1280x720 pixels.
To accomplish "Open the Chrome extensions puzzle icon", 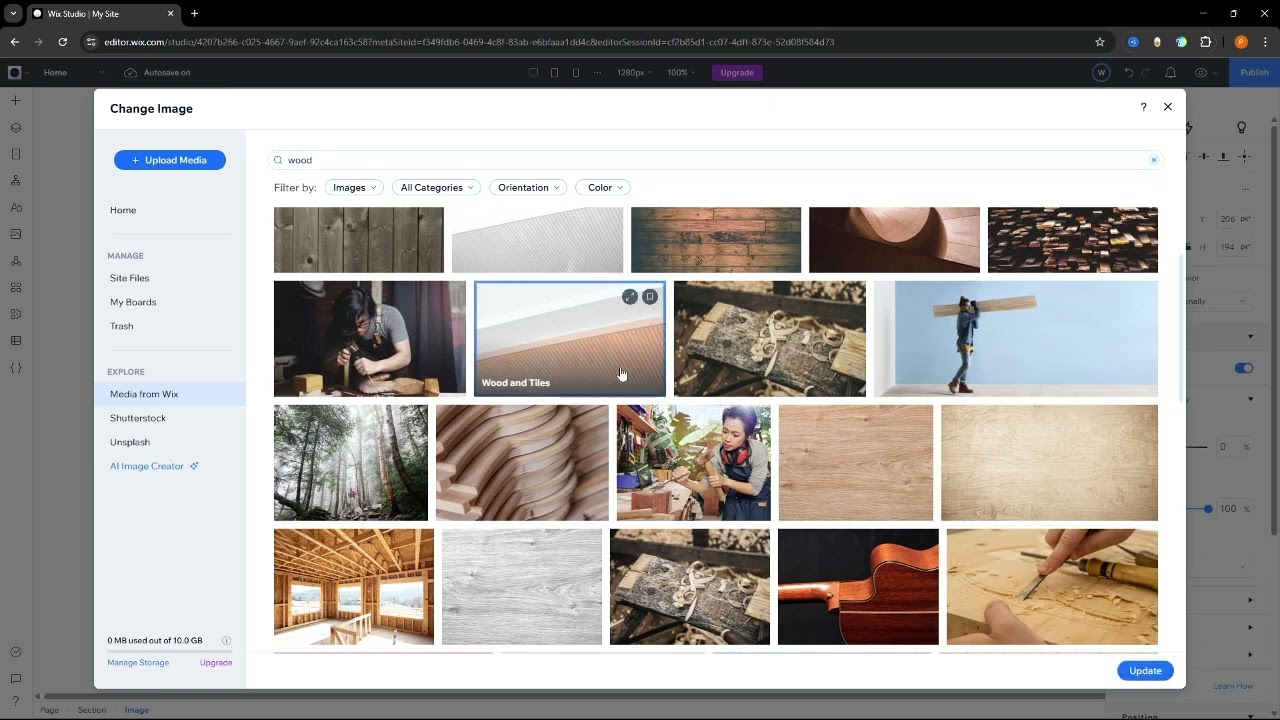I will (1205, 42).
